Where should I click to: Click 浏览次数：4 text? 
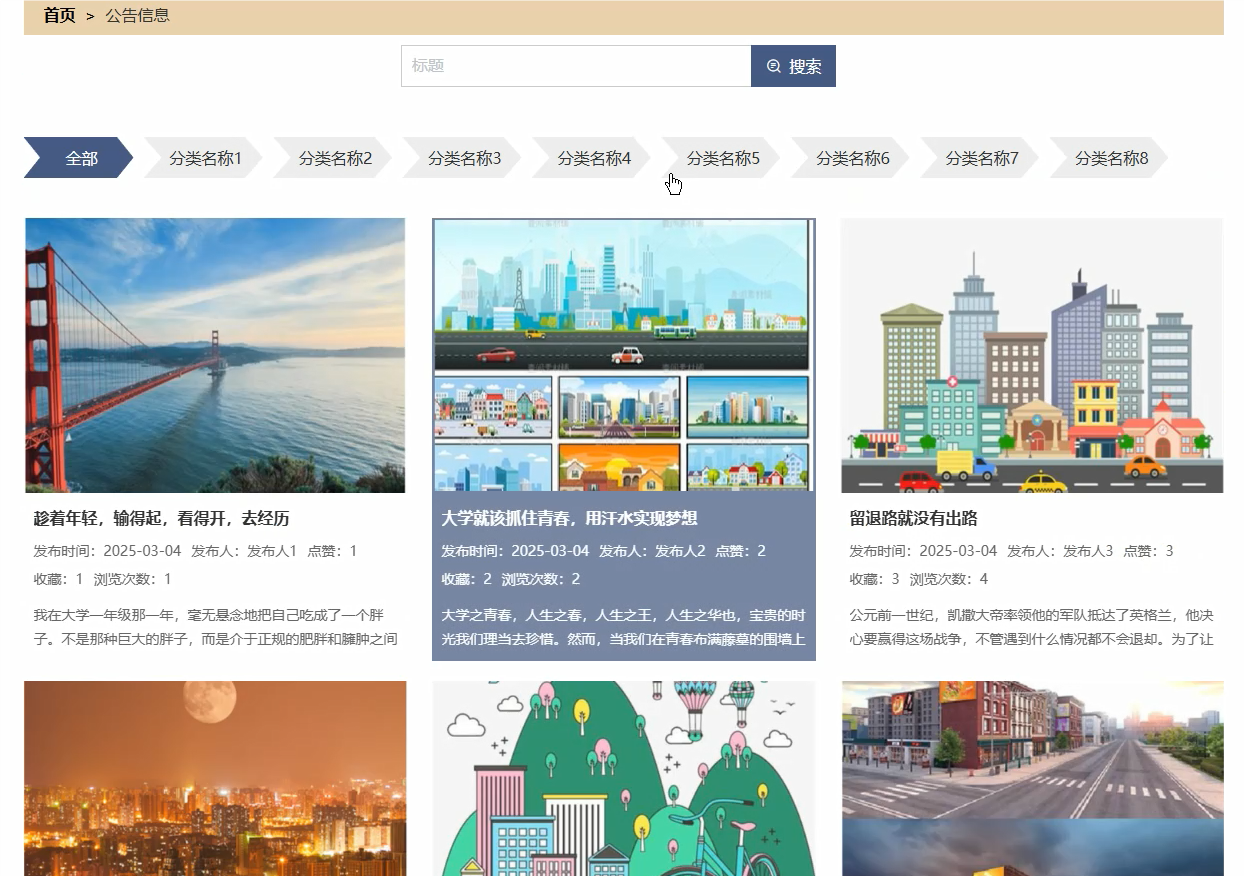pyautogui.click(x=949, y=579)
